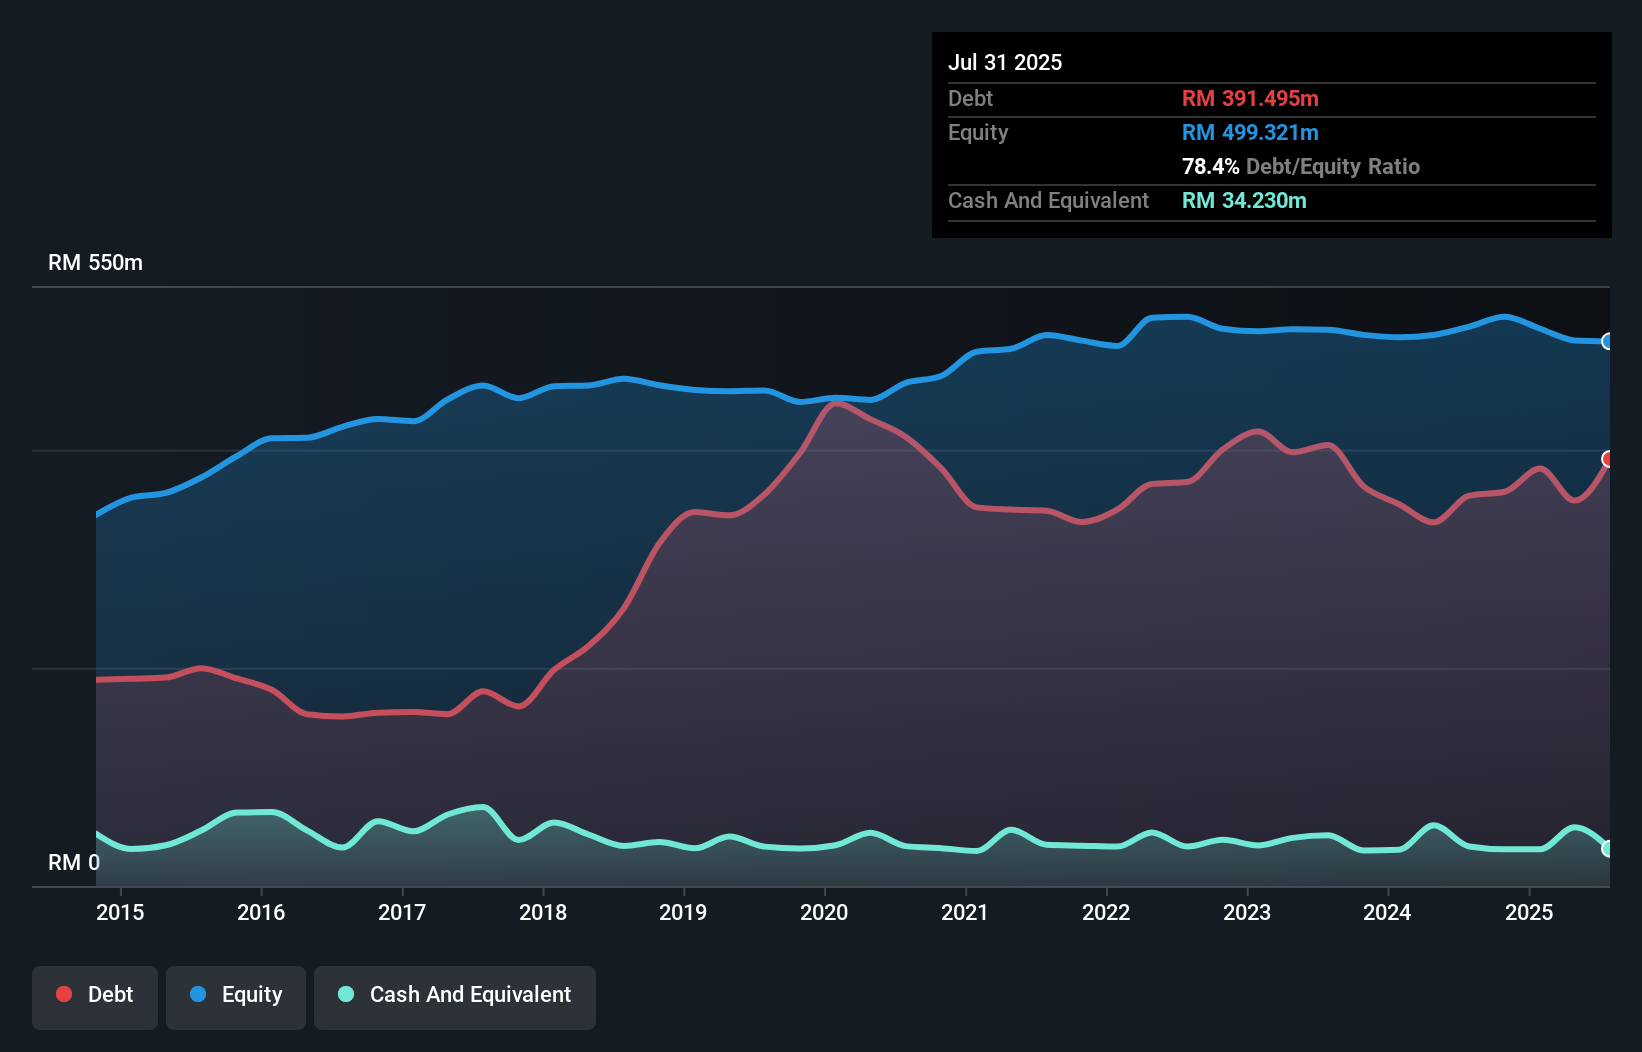
Task: Click the 78.4% Debt/Equity Ratio text
Action: click(1300, 167)
